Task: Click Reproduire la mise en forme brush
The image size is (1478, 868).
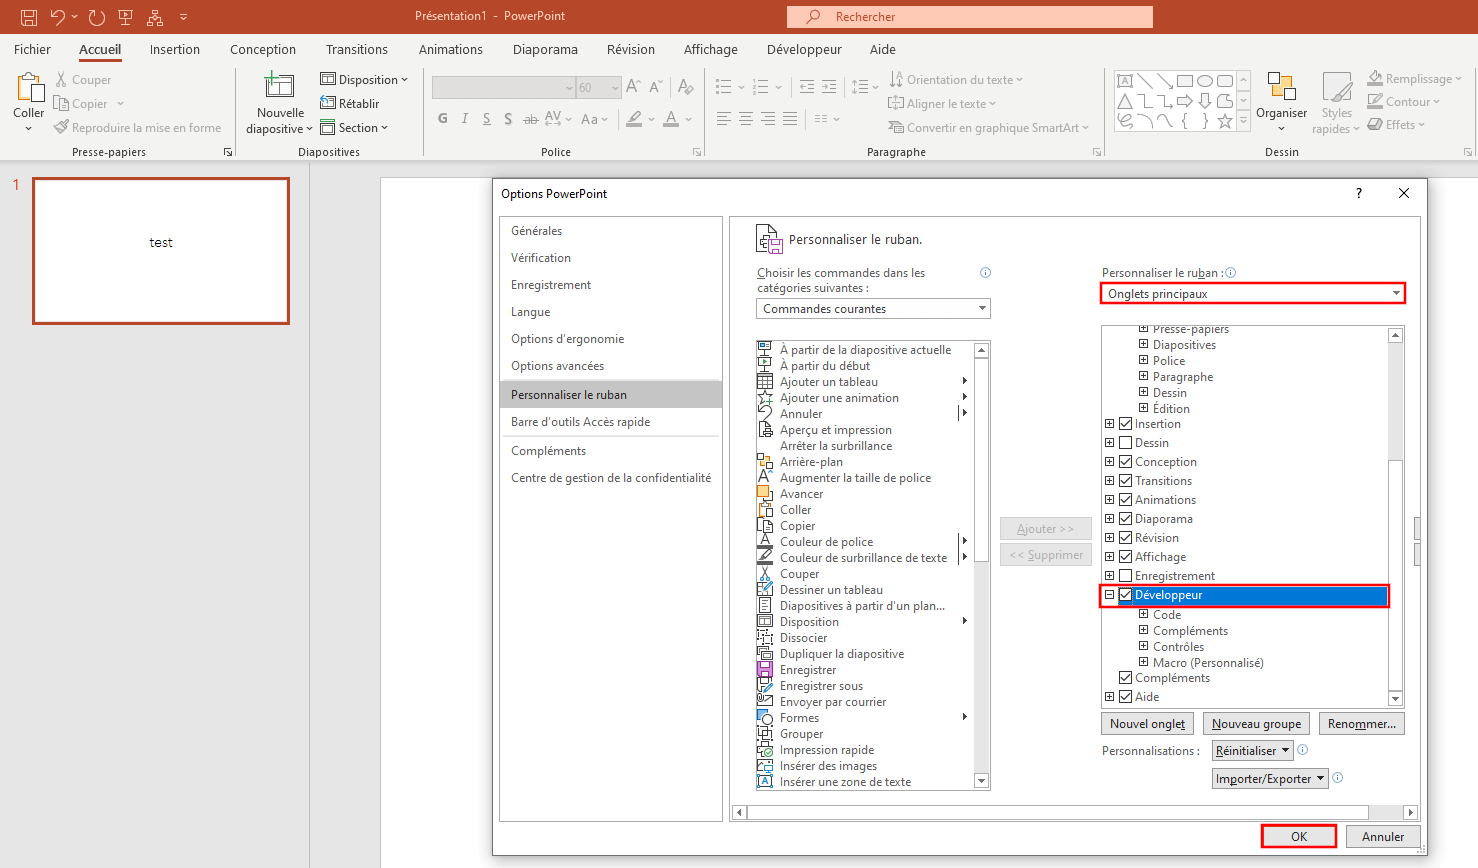Action: (137, 128)
